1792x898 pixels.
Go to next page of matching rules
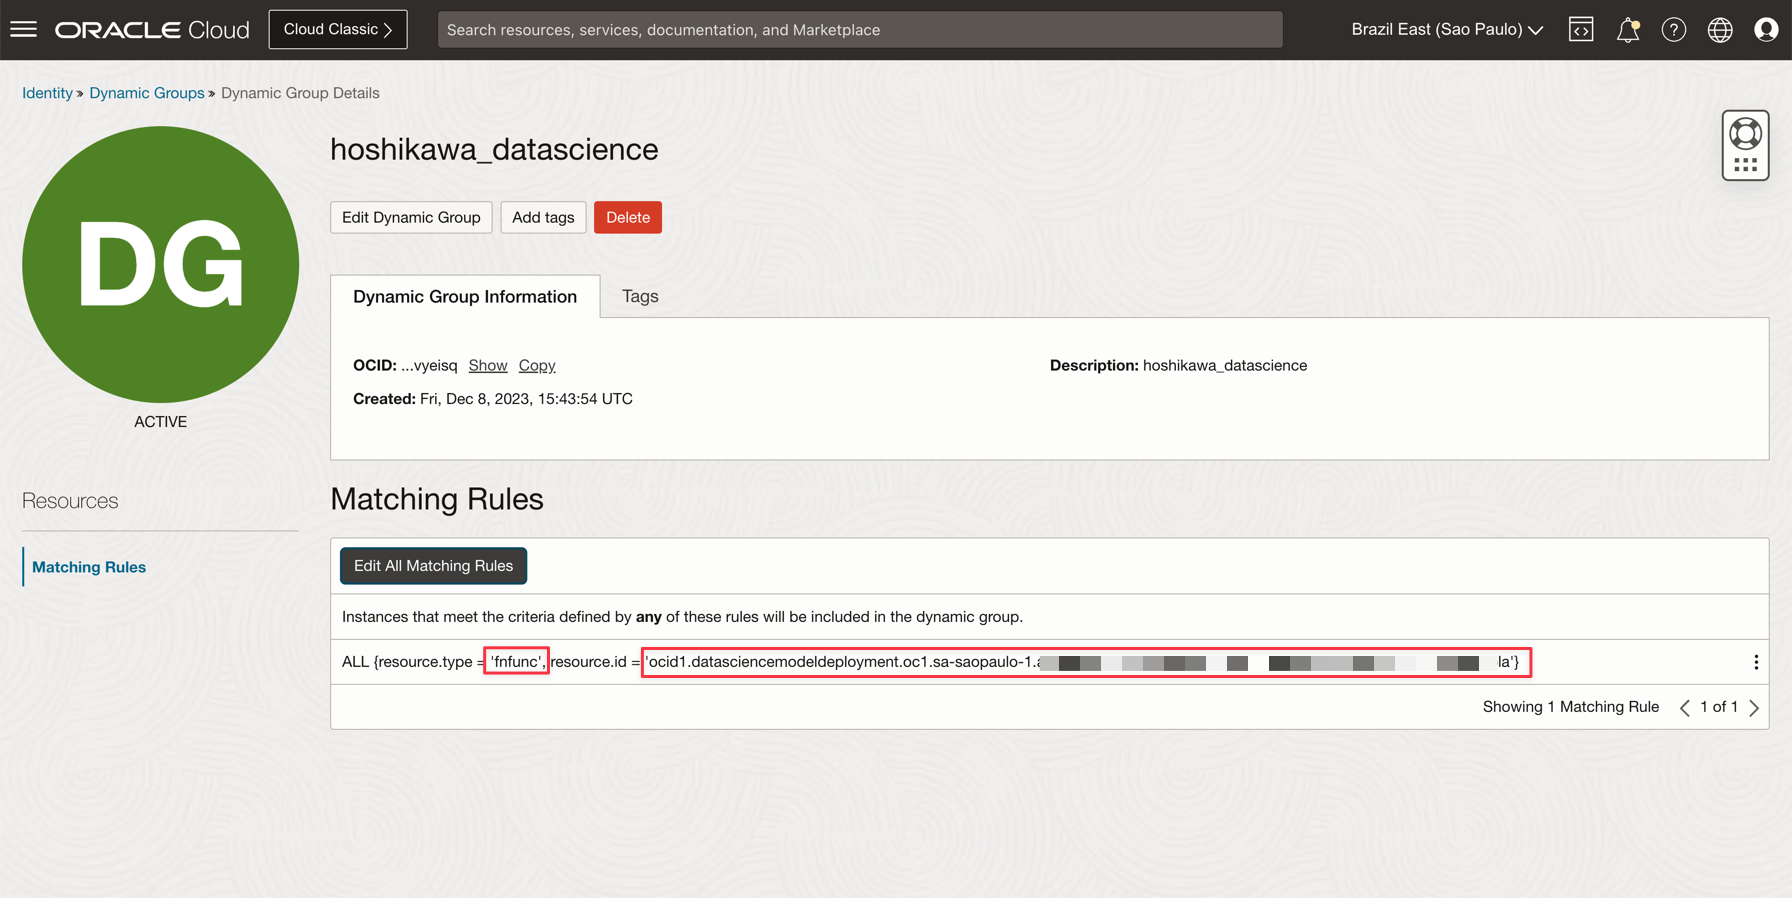pyautogui.click(x=1754, y=707)
